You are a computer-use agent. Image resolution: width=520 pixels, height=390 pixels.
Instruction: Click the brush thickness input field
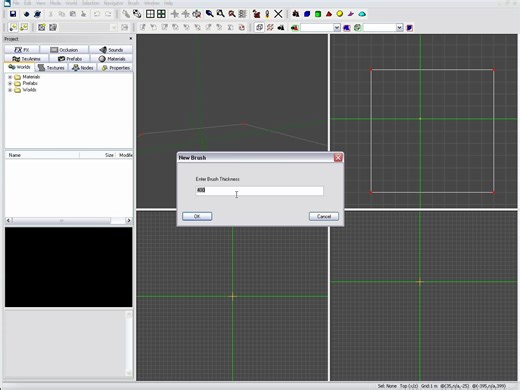(259, 190)
